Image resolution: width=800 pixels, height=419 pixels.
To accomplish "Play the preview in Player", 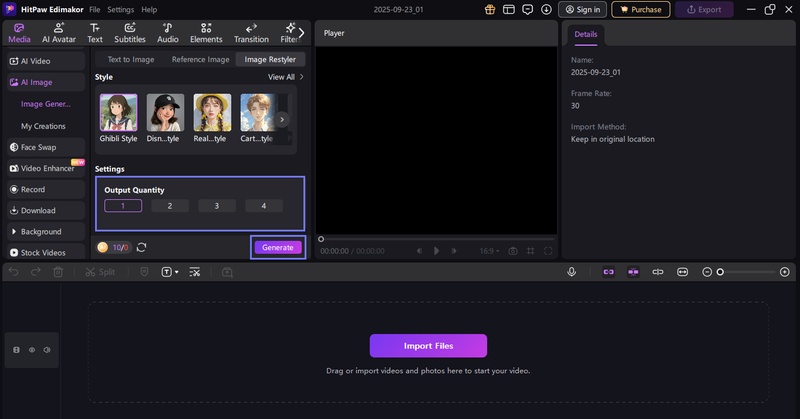I will [x=436, y=251].
